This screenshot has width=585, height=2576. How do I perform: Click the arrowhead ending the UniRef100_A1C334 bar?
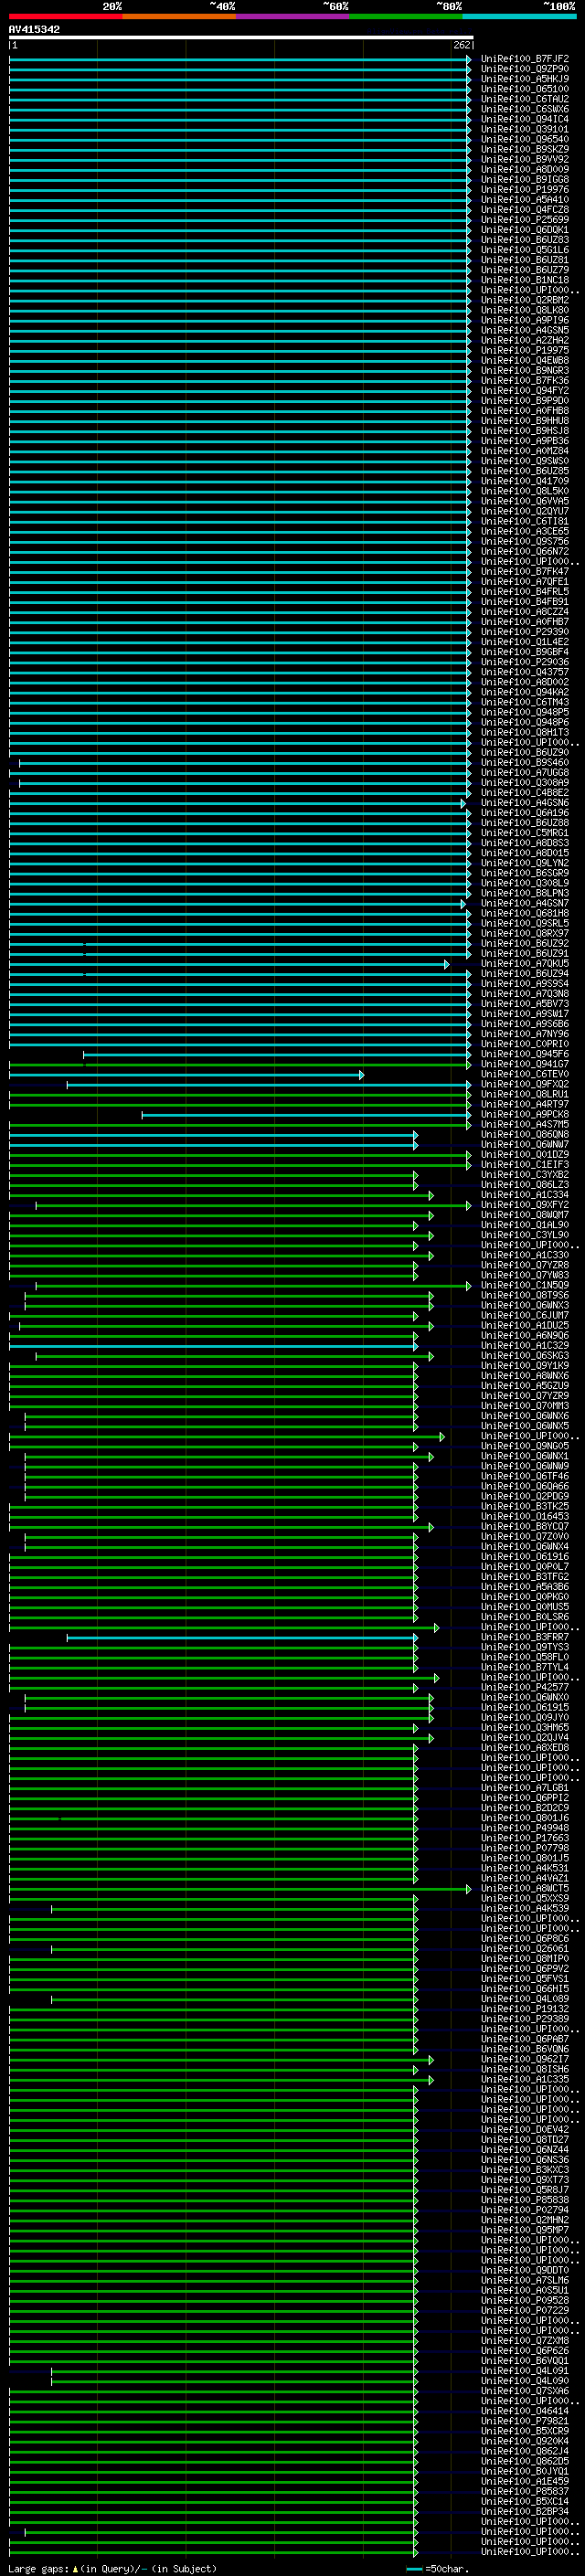[x=431, y=1195]
